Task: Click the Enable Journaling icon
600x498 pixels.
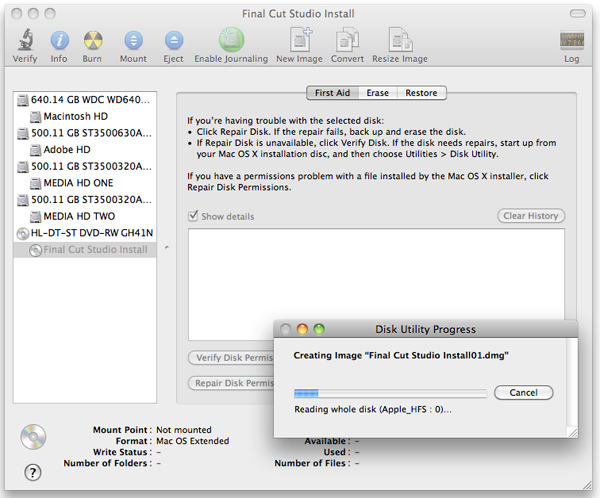Action: pos(232,39)
